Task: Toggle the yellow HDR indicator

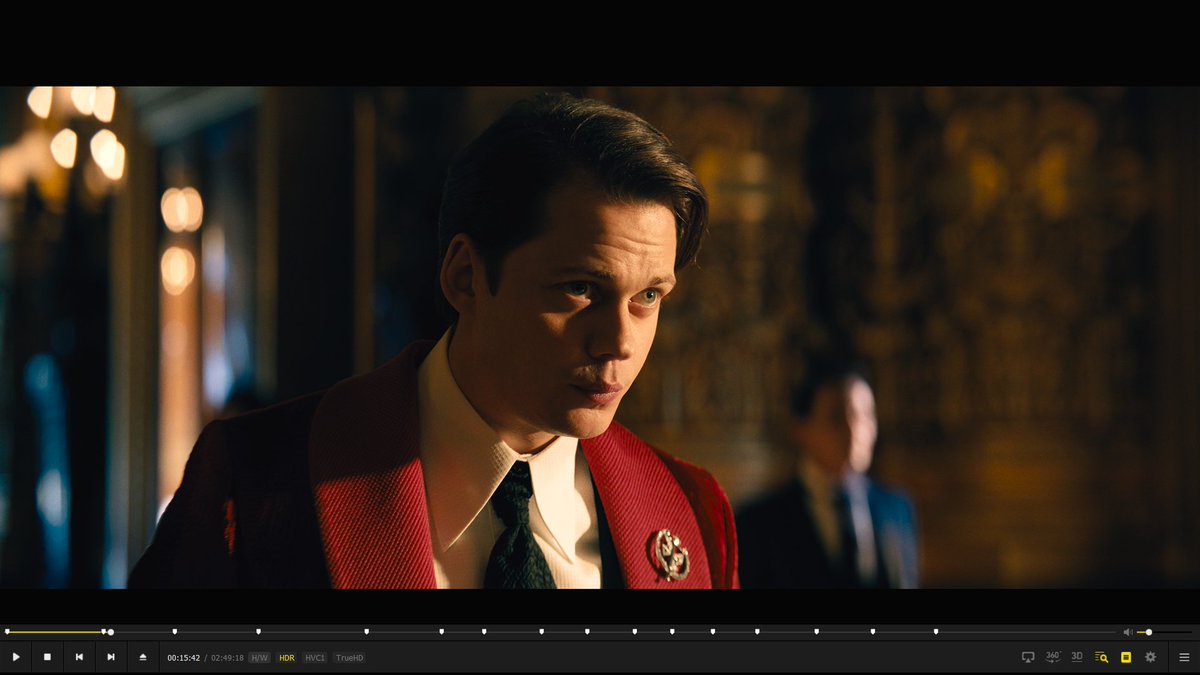Action: 287,658
